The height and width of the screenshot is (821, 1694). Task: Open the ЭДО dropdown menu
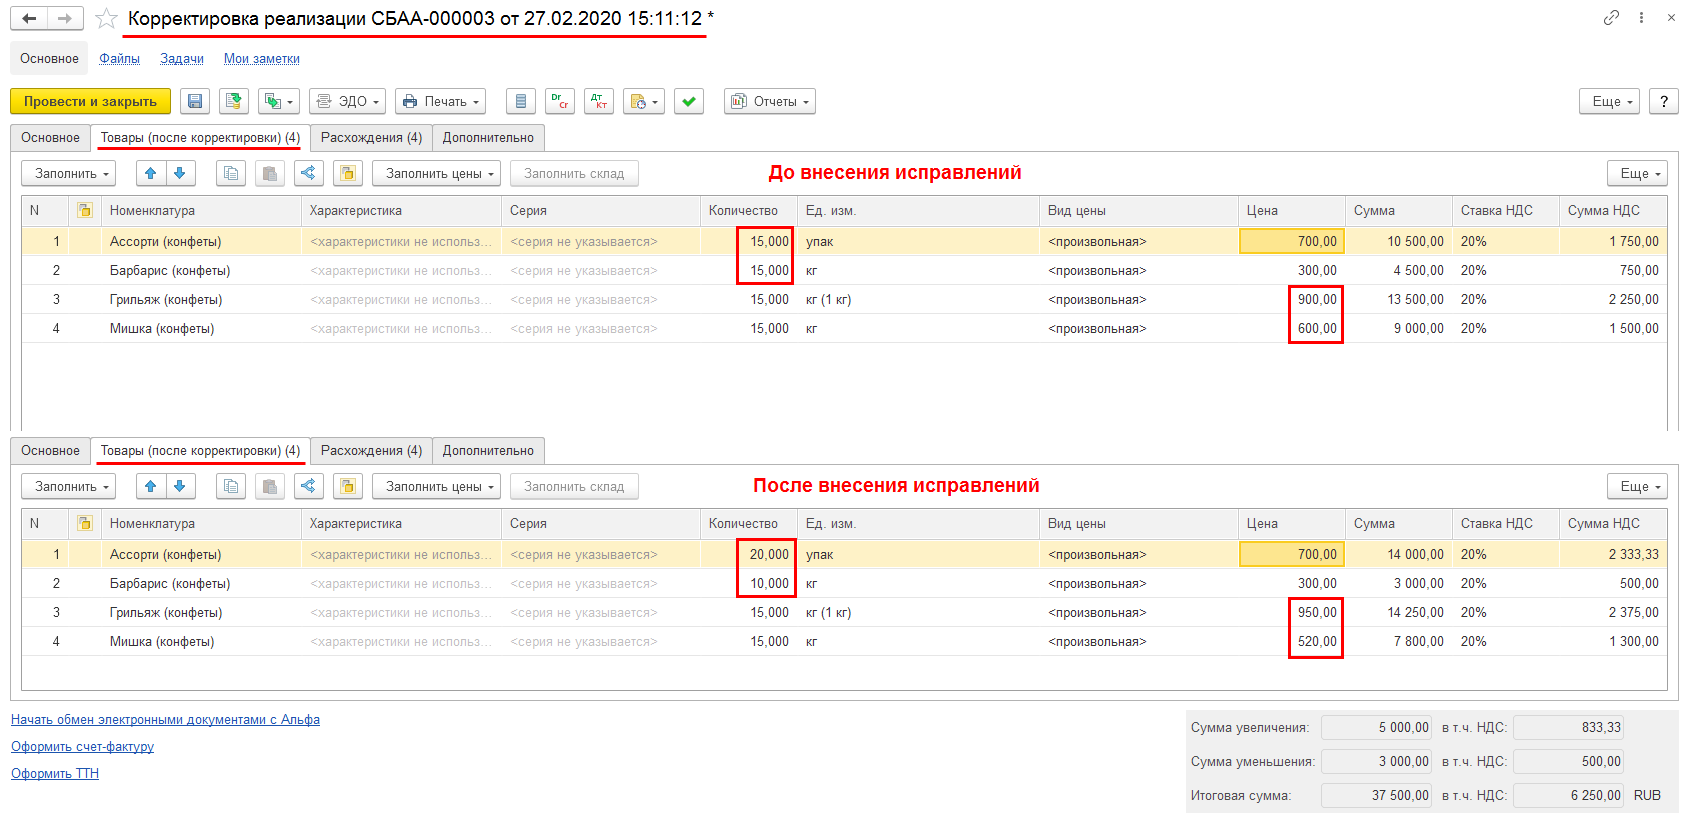pos(347,101)
